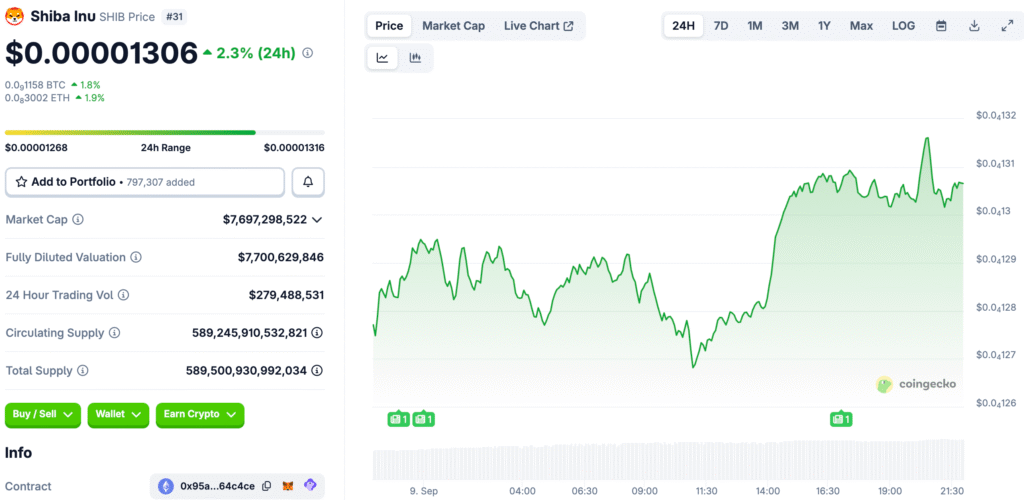Click the 2.3% (24h) change text

pyautogui.click(x=256, y=54)
